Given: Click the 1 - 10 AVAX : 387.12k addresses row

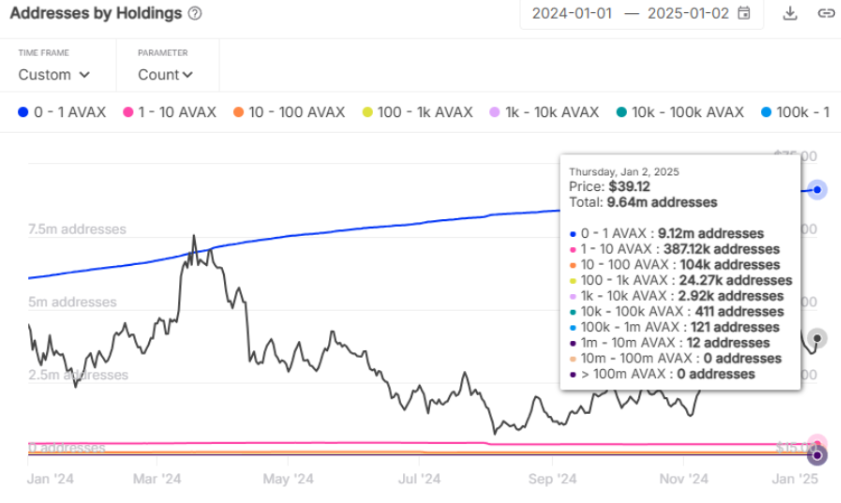Looking at the screenshot, I should pos(674,249).
